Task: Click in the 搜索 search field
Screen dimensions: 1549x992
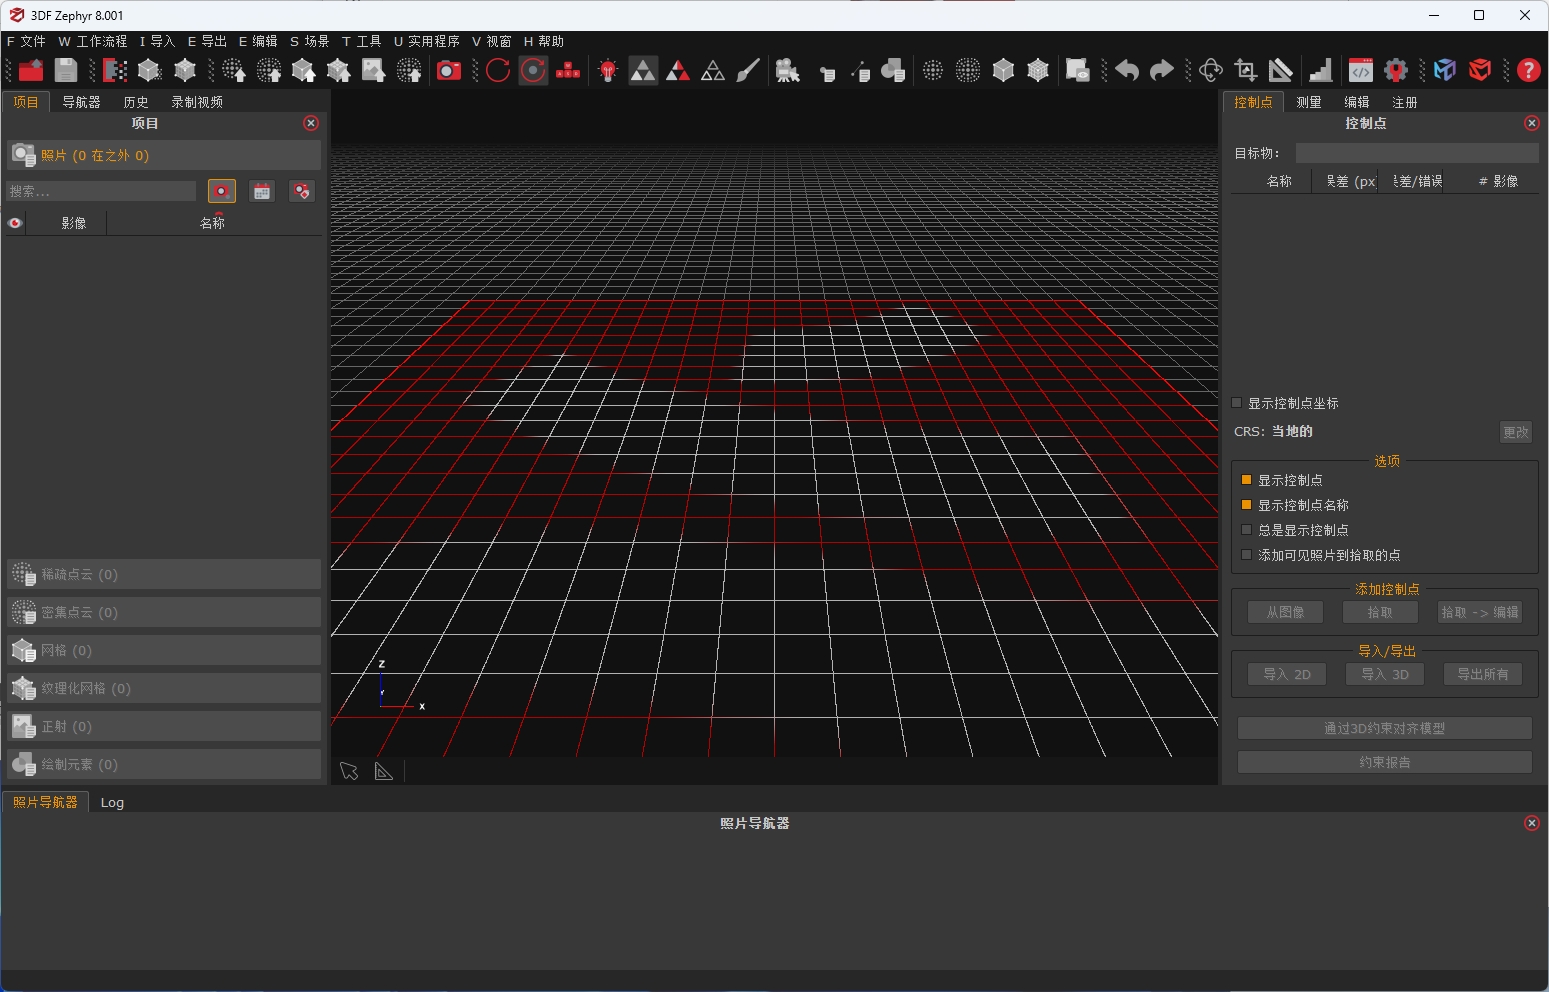Action: (x=101, y=191)
